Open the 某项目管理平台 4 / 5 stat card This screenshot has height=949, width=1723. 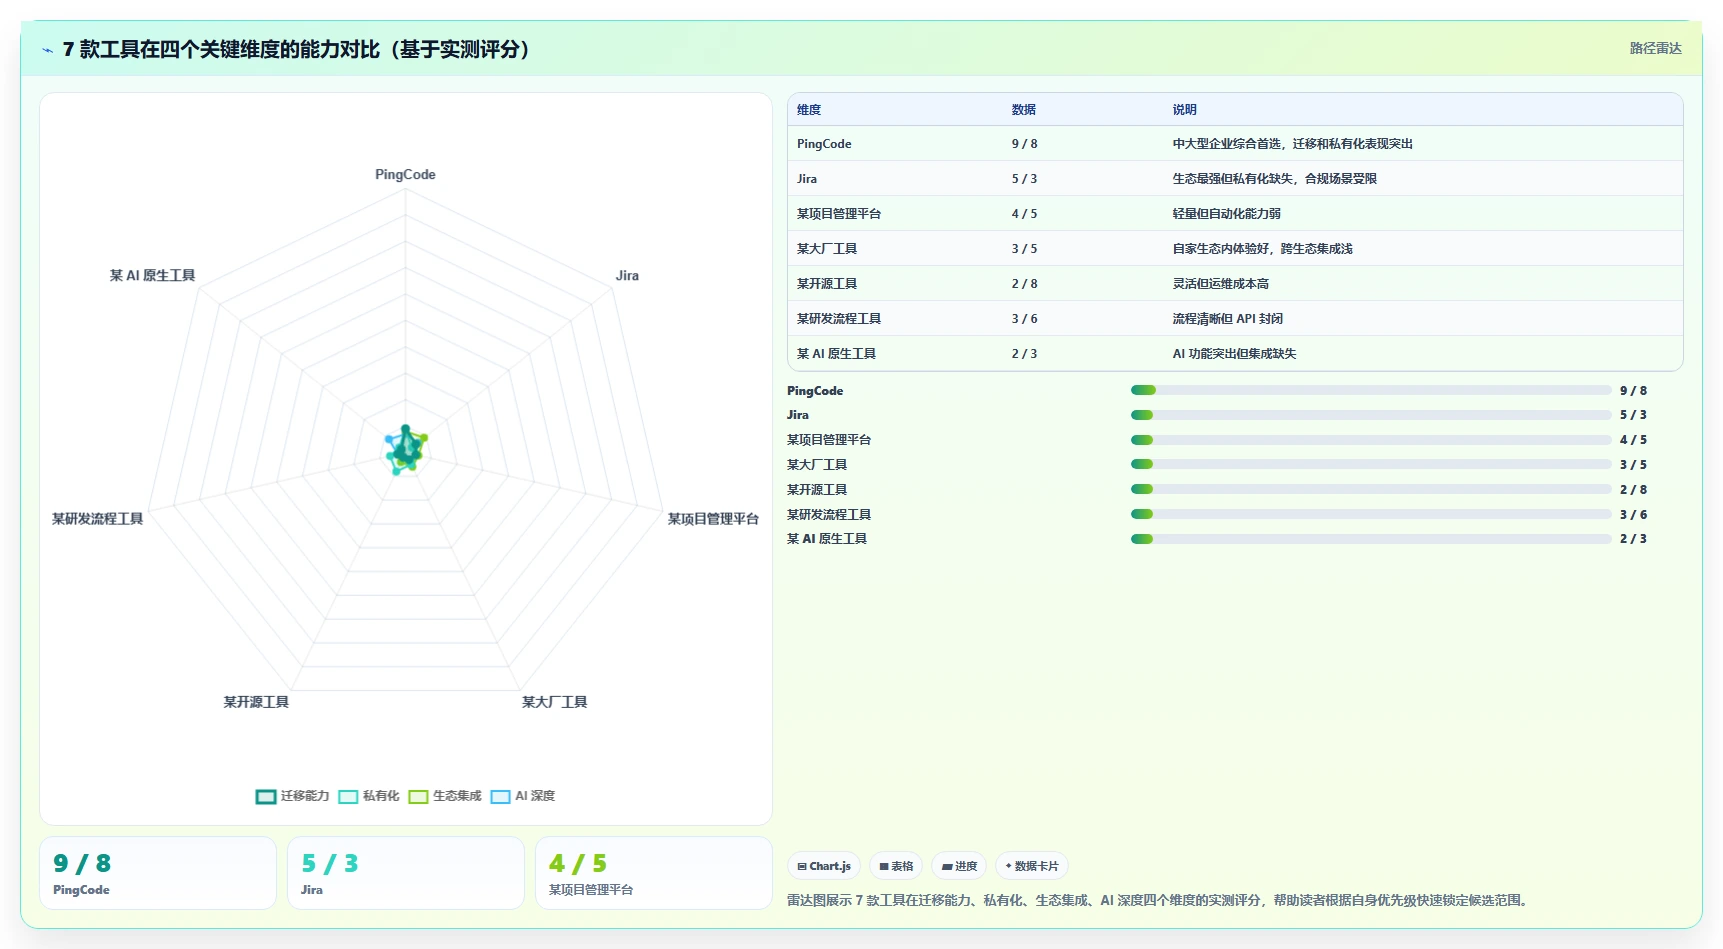(x=654, y=873)
